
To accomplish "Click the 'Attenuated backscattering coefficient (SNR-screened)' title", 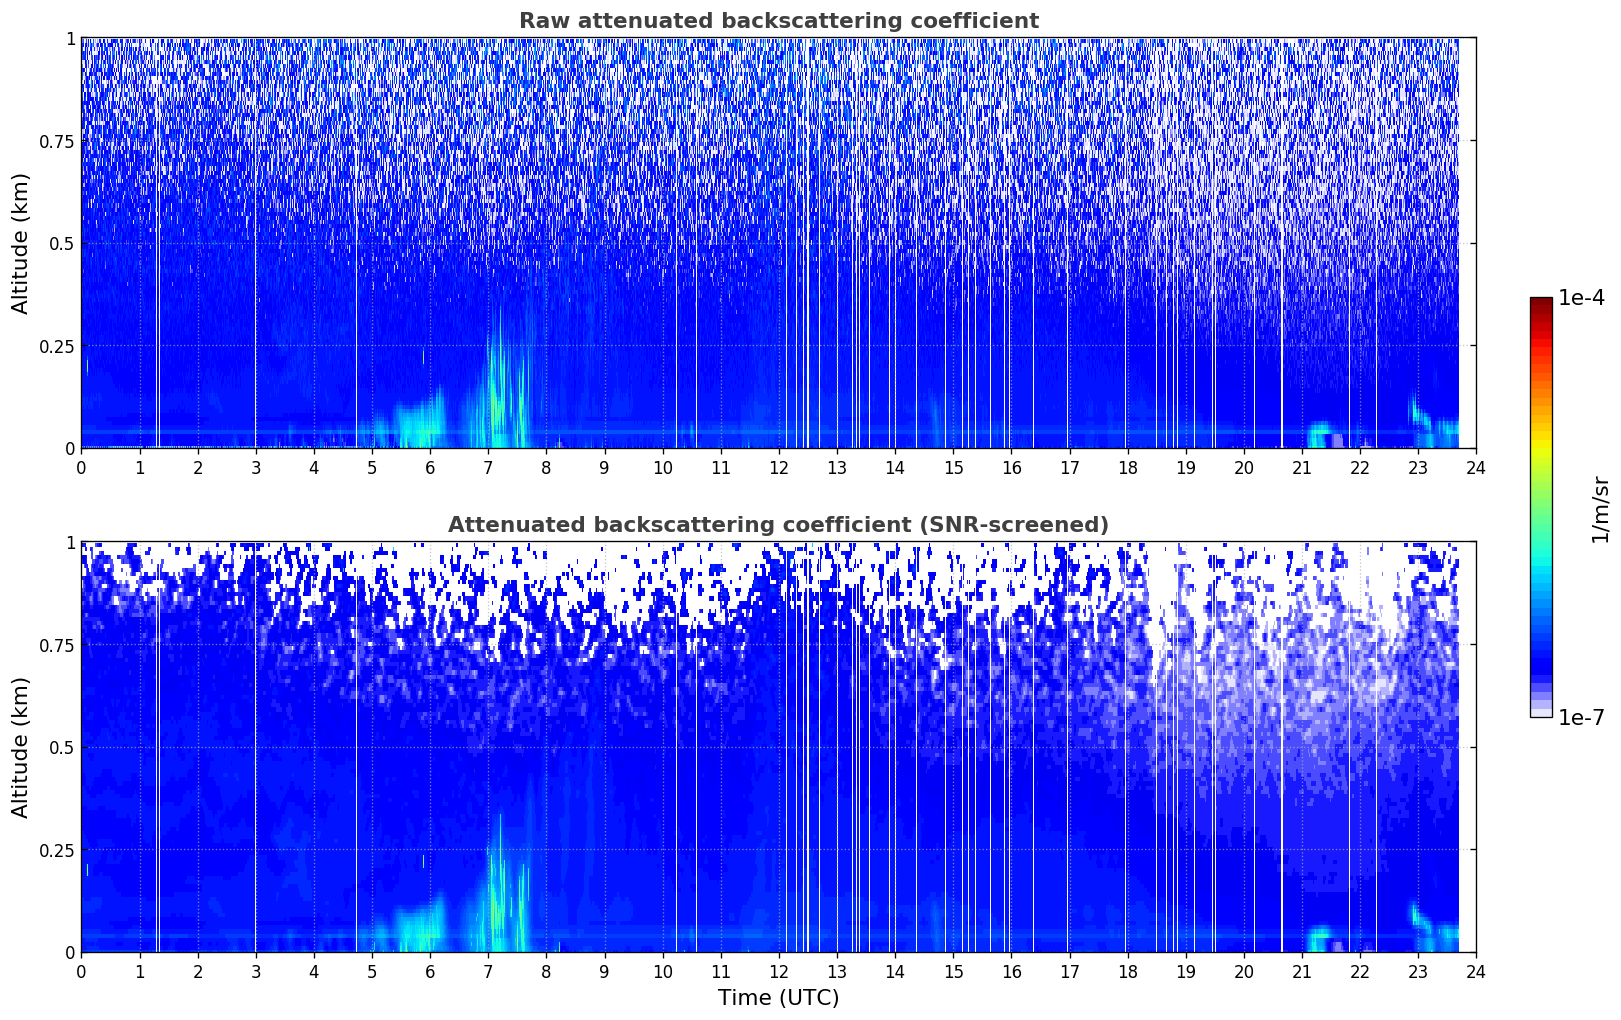I will 778,525.
